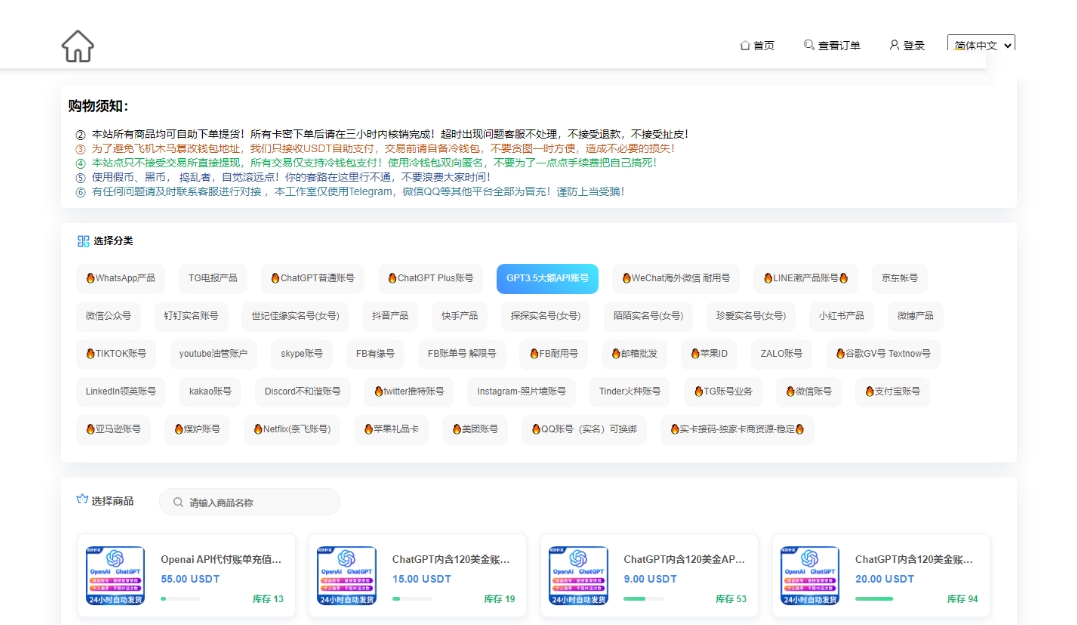This screenshot has width=1077, height=625.
Task: Toggle the GPT3.5大额API库号 category filter
Action: [x=549, y=279]
